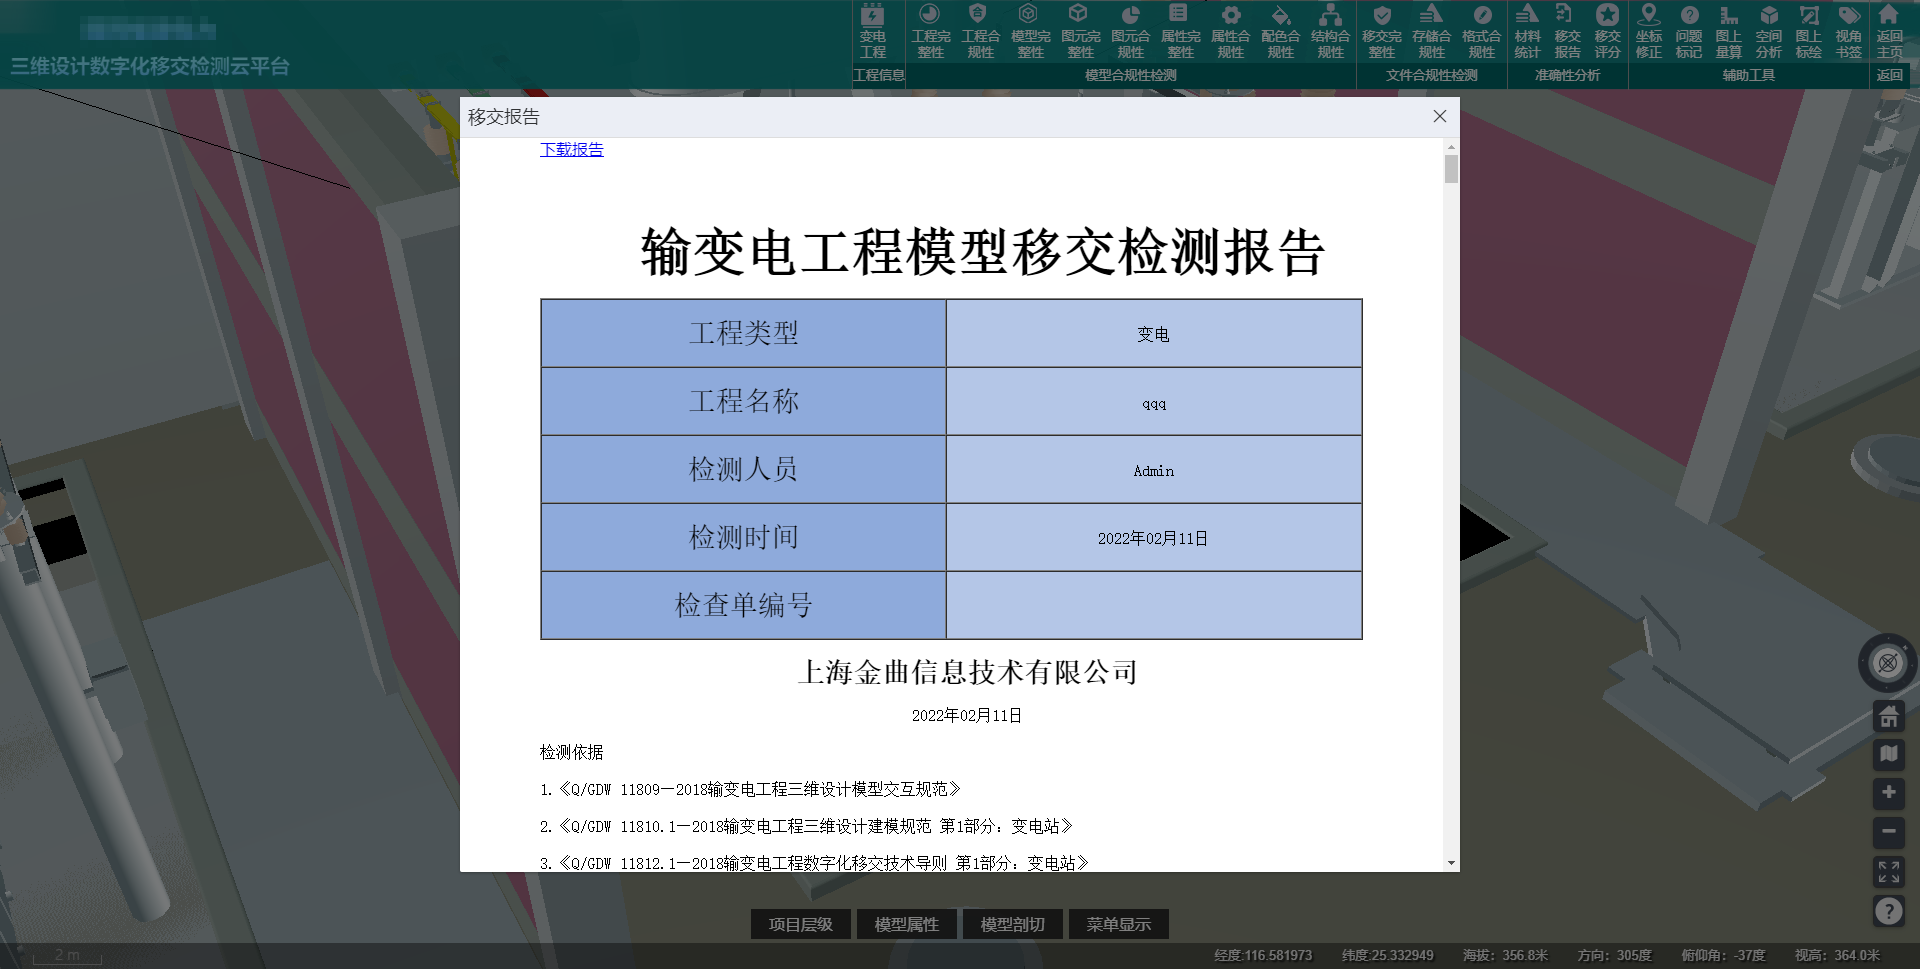The height and width of the screenshot is (969, 1920).
Task: Click the 菜单显示 button
Action: click(x=1118, y=924)
